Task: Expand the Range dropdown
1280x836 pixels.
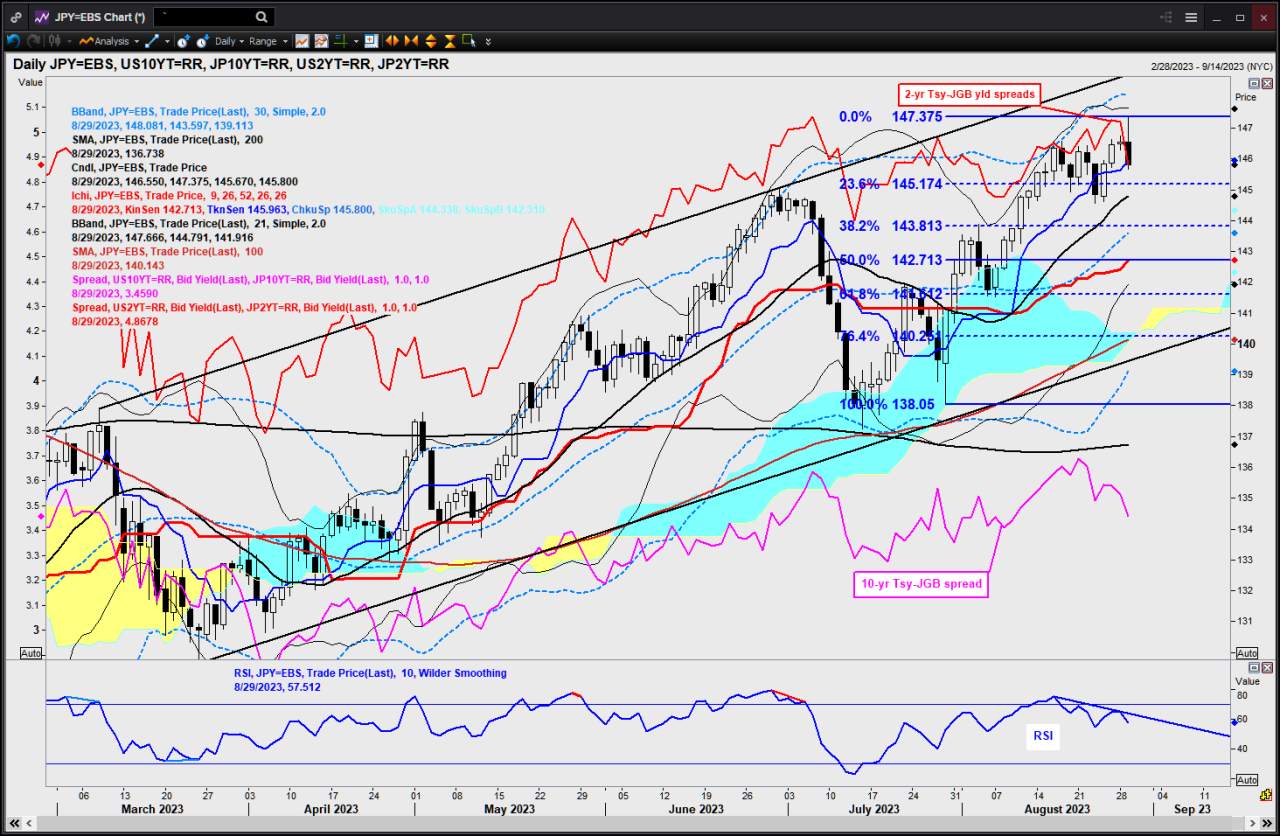Action: tap(268, 41)
